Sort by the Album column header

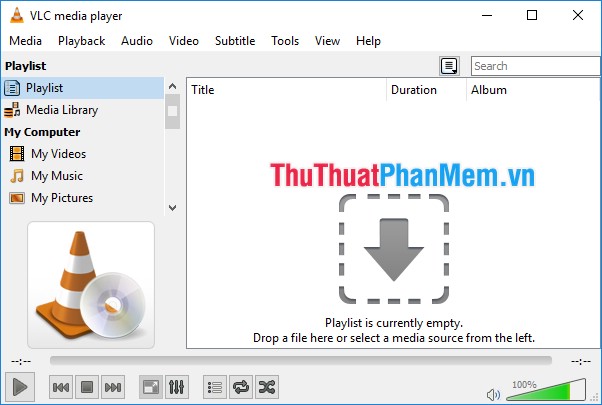[534, 90]
